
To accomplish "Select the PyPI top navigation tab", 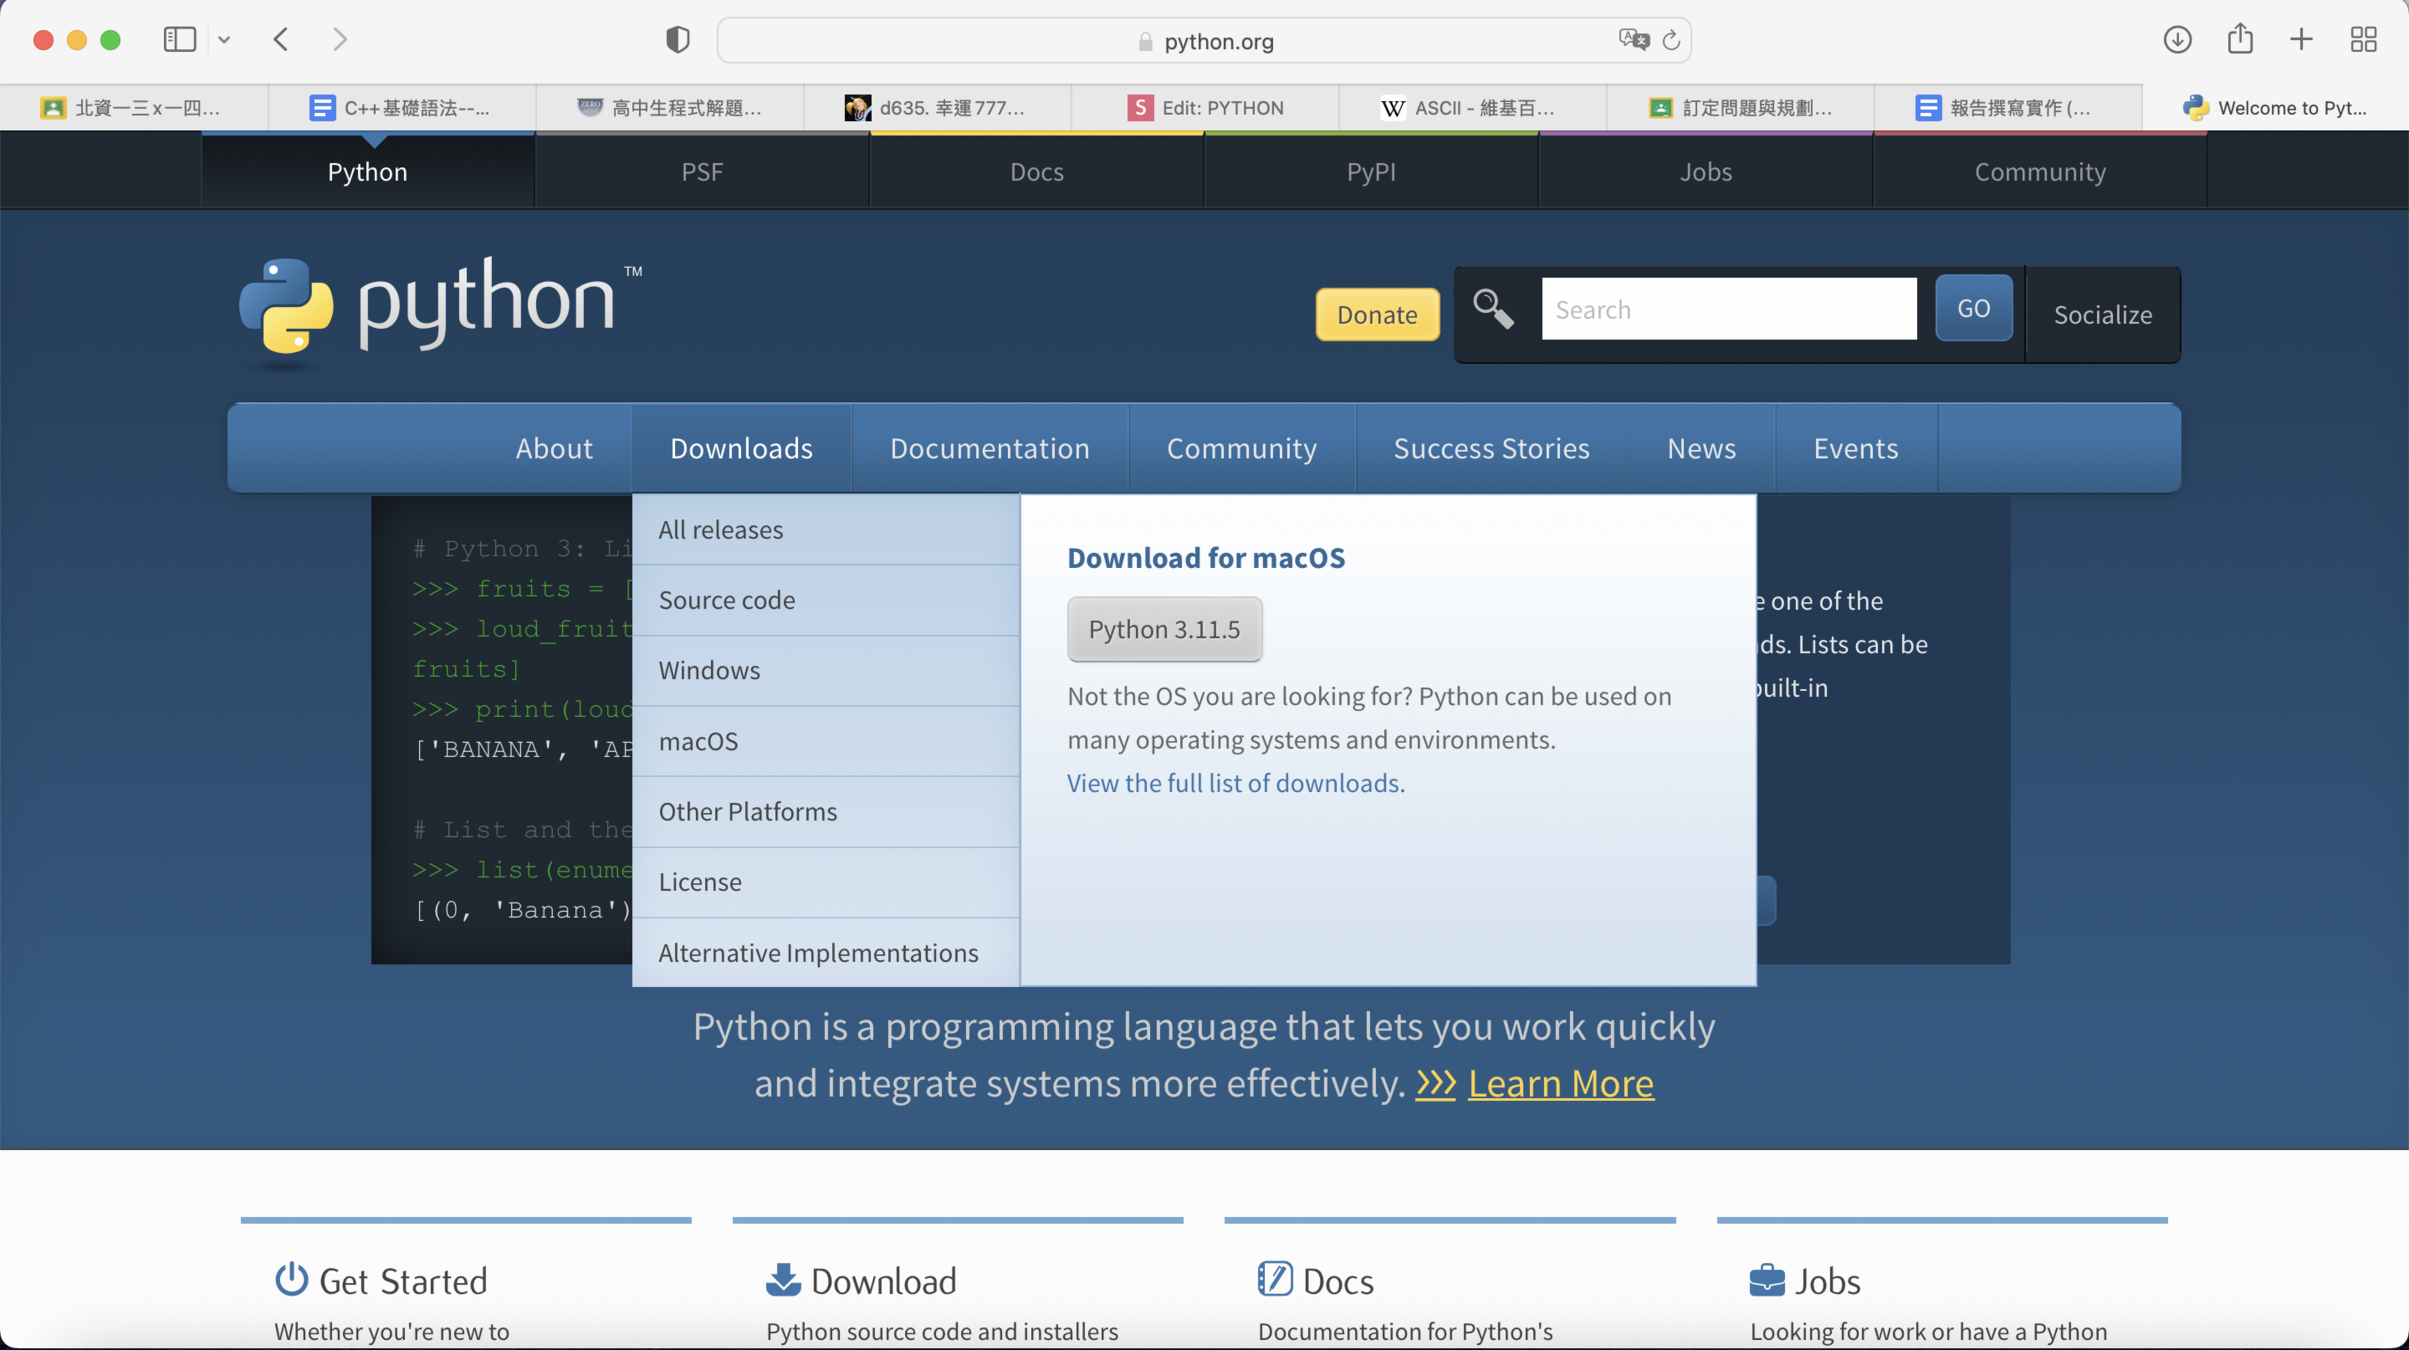I will tap(1370, 172).
